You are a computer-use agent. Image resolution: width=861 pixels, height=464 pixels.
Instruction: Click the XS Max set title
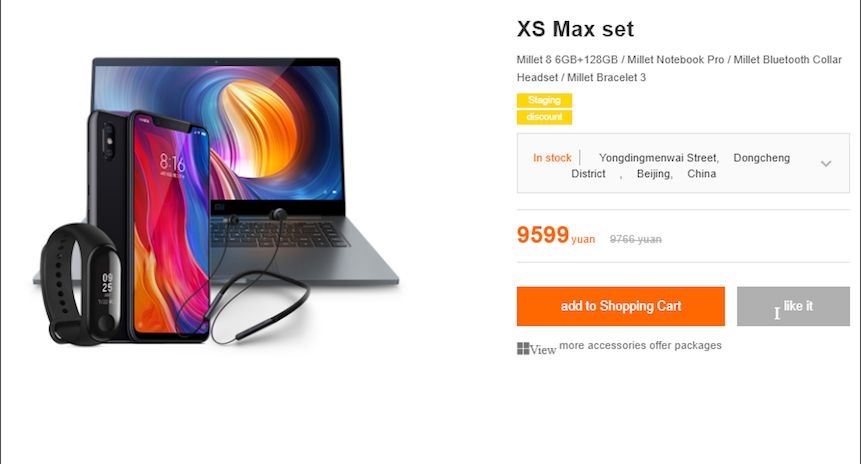(575, 29)
